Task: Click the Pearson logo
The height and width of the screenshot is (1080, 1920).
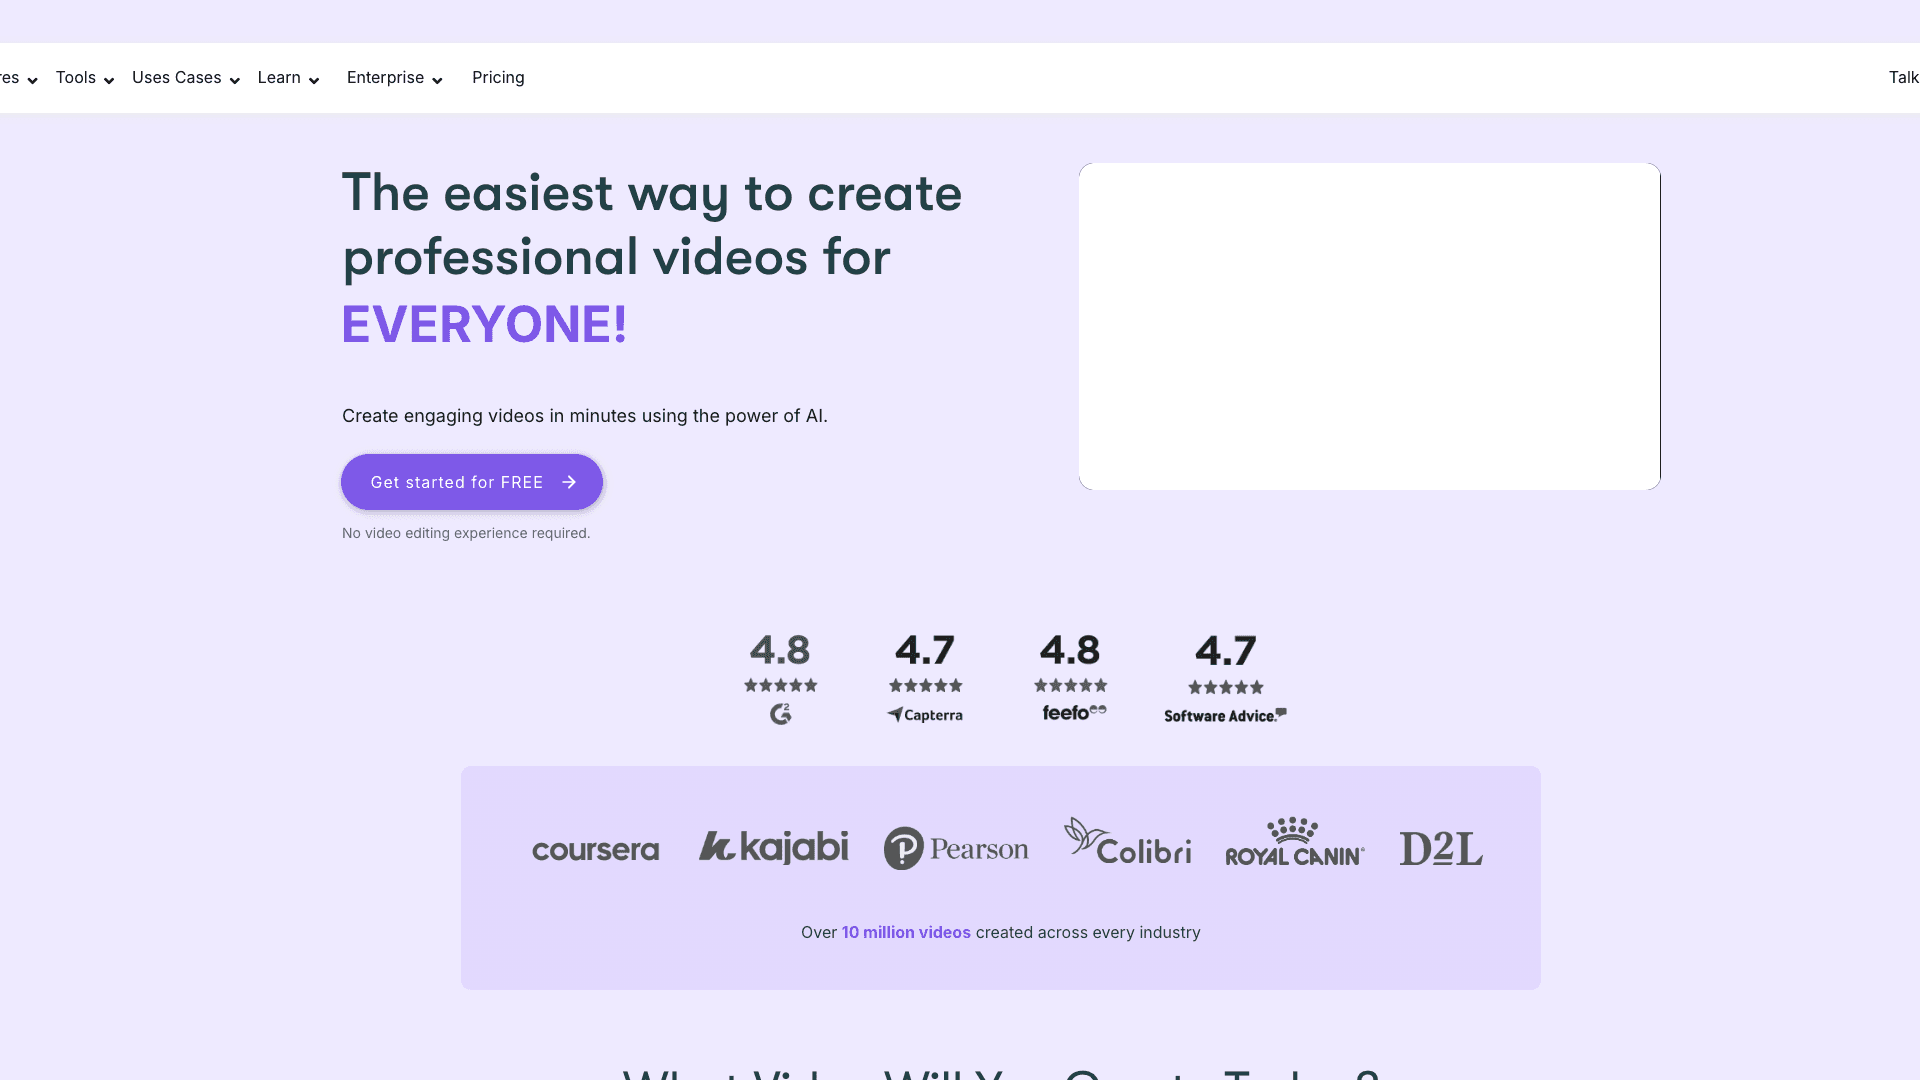Action: click(x=956, y=849)
